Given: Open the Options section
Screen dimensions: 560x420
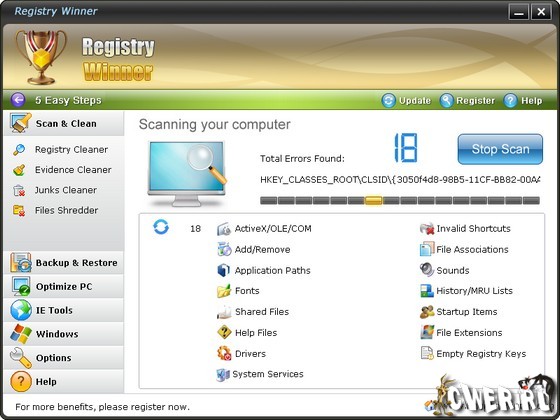Looking at the screenshot, I should point(64,358).
